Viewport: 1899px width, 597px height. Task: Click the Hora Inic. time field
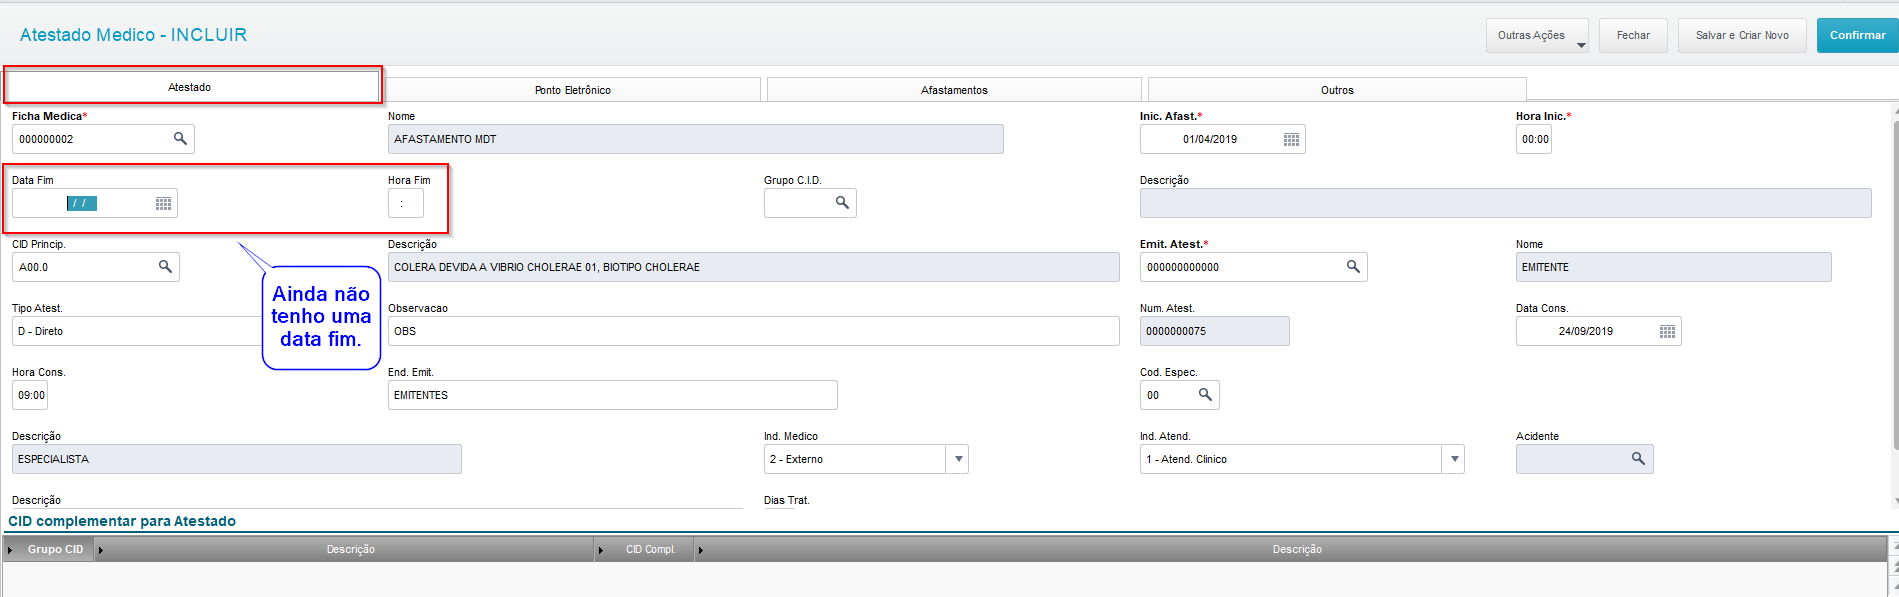(1534, 139)
